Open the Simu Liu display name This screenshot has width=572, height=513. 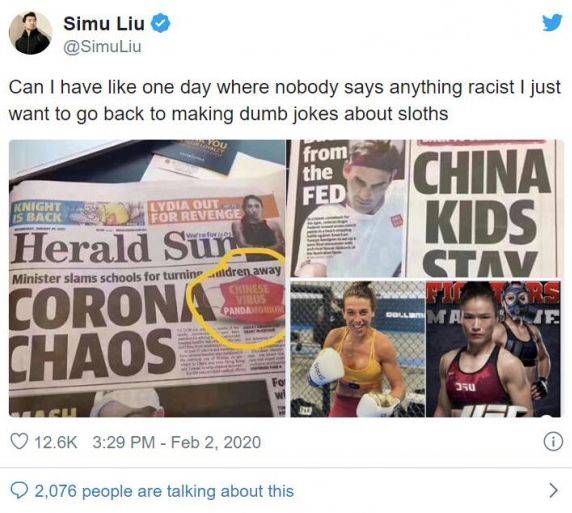104,24
